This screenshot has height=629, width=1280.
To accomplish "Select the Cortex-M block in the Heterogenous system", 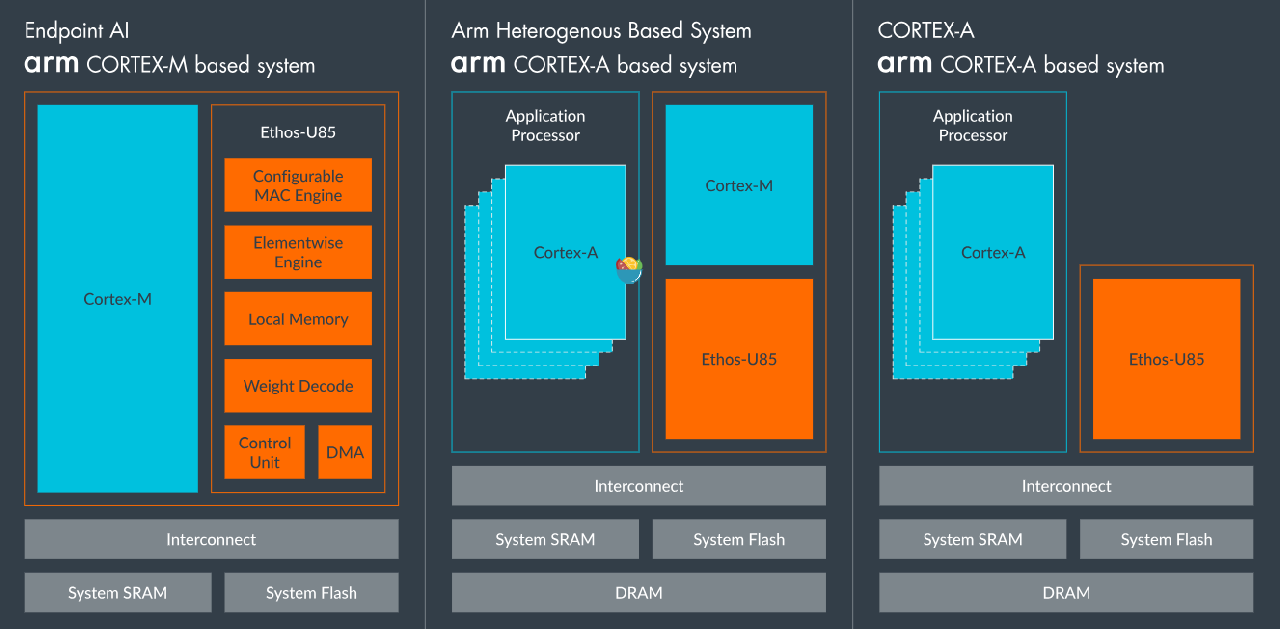I will (x=739, y=185).
